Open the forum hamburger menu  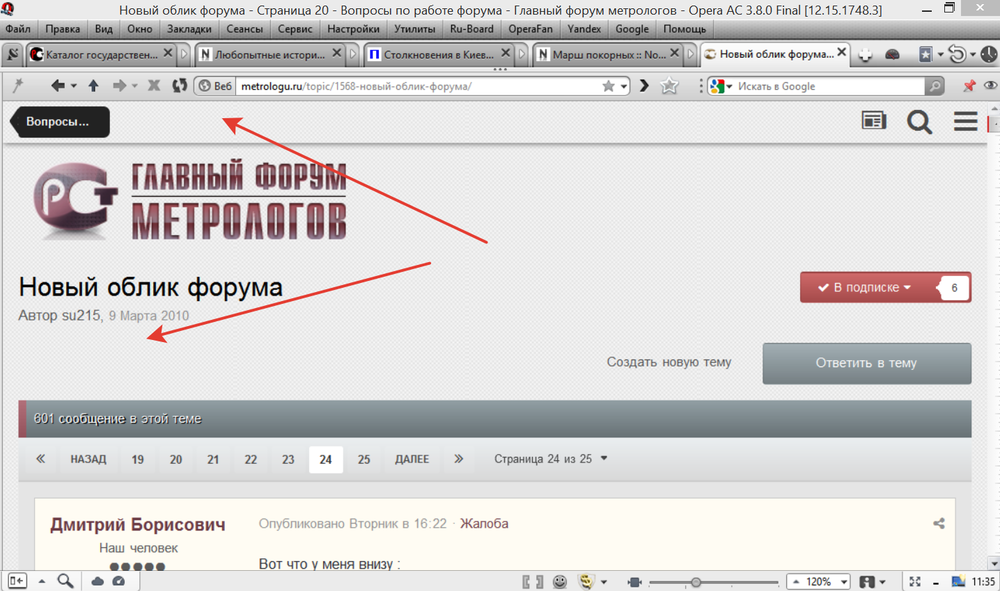[965, 121]
